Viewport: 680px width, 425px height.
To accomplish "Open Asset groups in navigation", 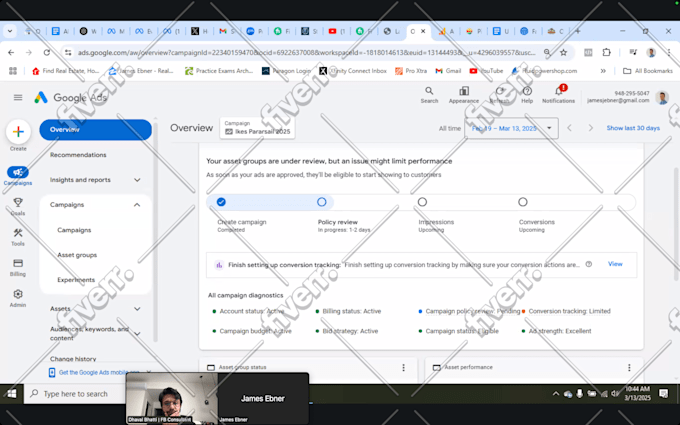I will click(x=77, y=255).
